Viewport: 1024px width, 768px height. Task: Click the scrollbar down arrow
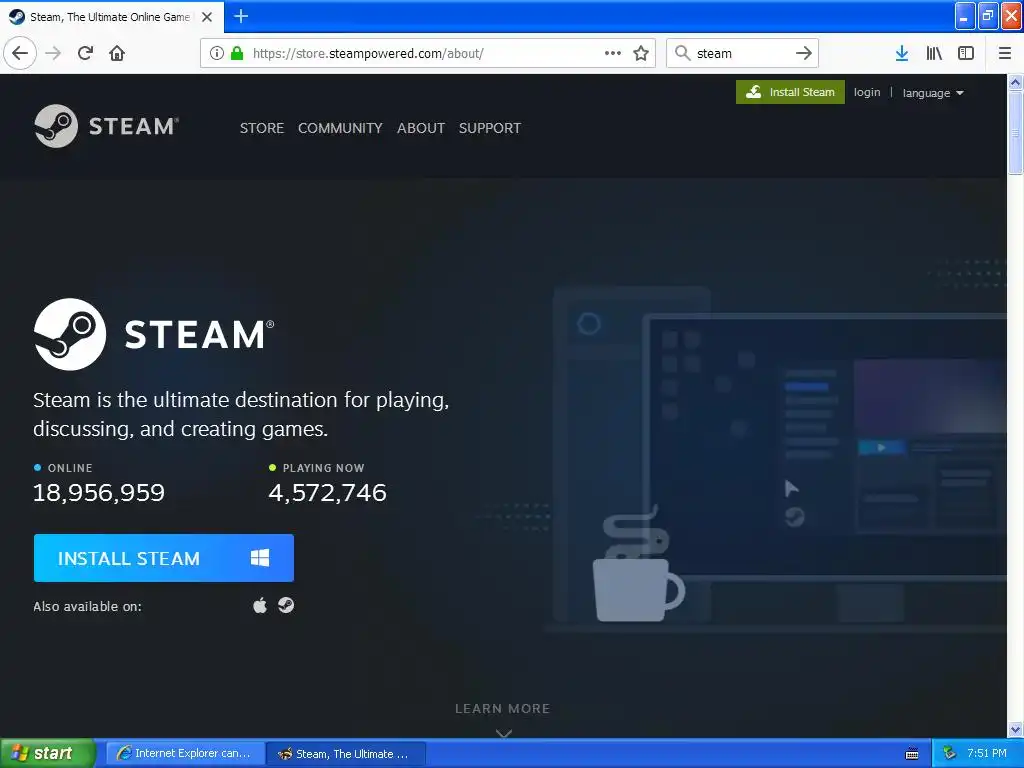pyautogui.click(x=1015, y=729)
